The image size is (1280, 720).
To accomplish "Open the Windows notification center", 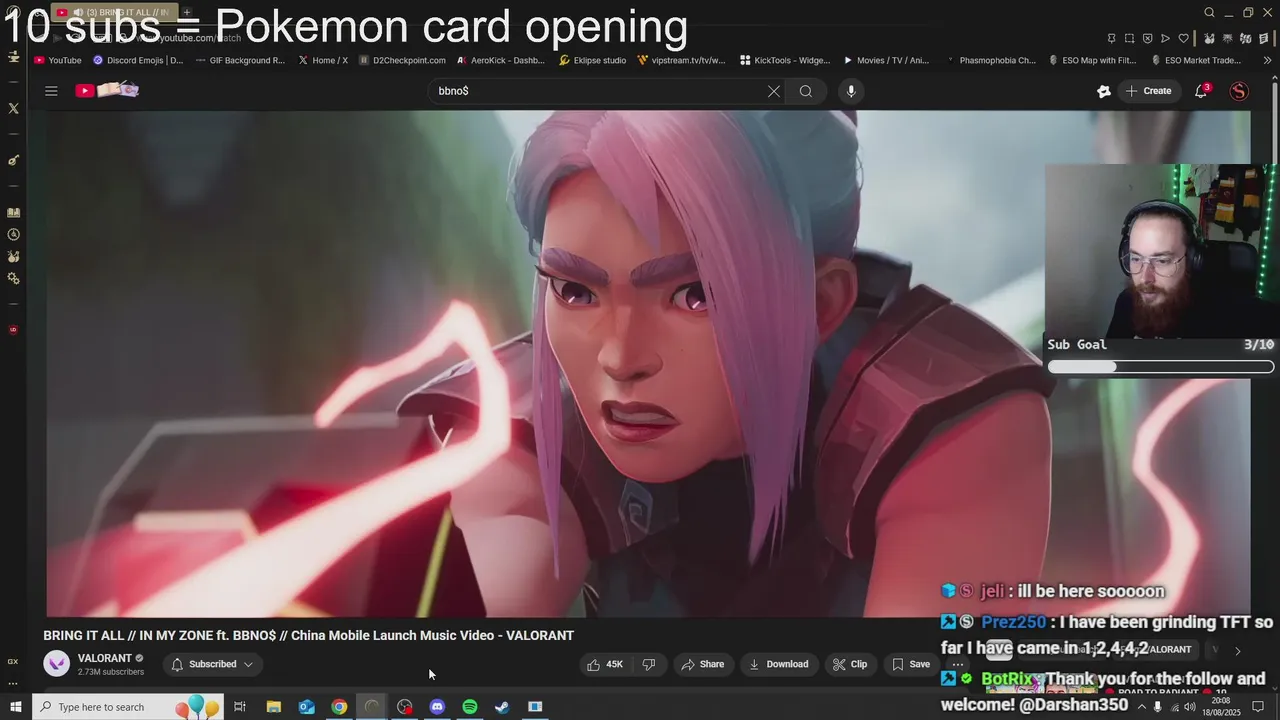I will [1259, 707].
